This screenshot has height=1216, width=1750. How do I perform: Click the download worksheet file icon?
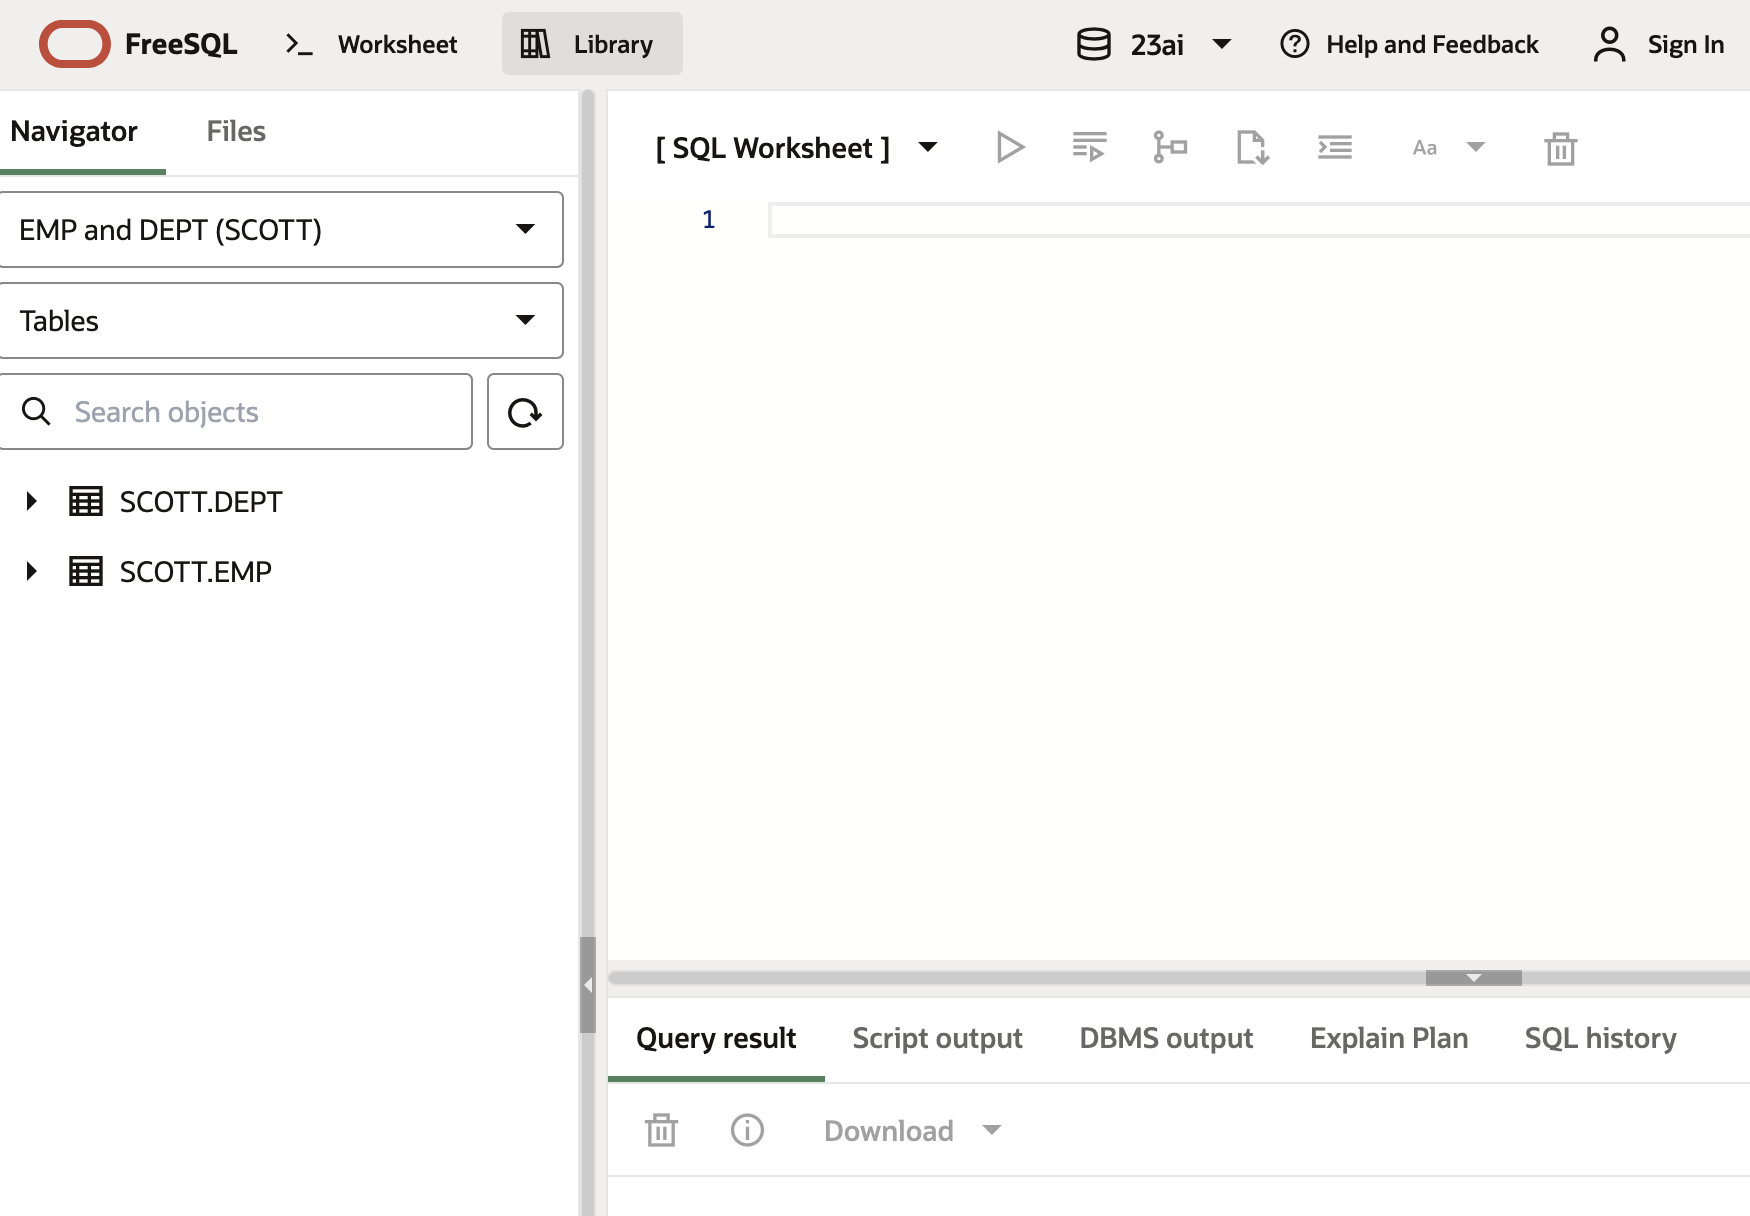pyautogui.click(x=1252, y=148)
